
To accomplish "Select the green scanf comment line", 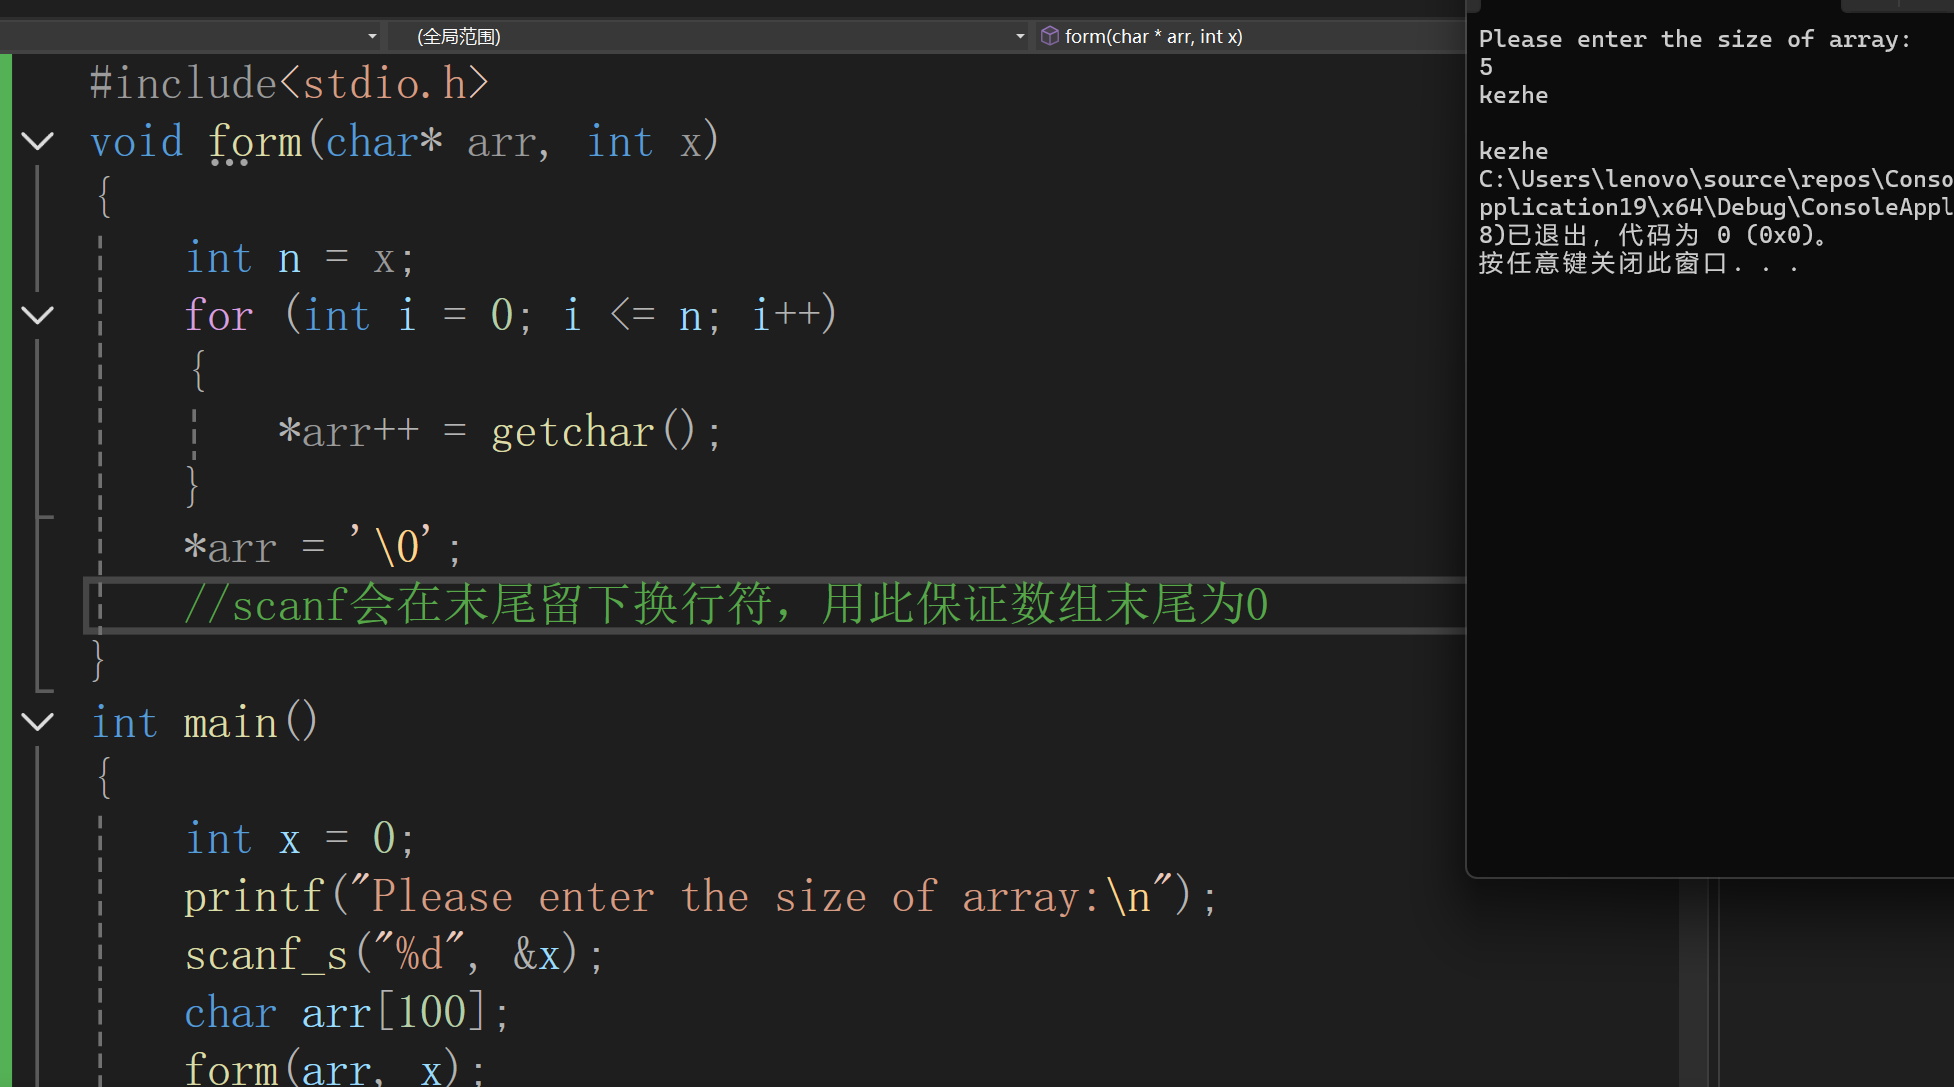I will 725,605.
